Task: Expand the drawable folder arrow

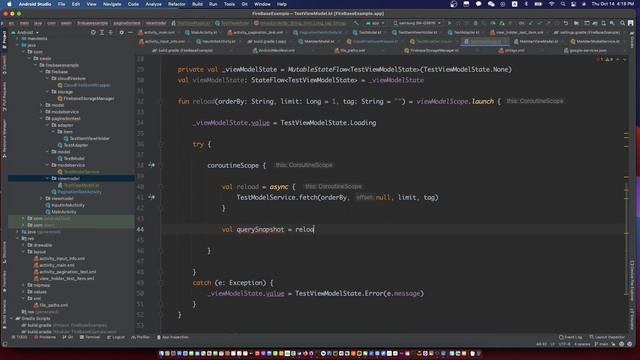Action: pyautogui.click(x=24, y=245)
